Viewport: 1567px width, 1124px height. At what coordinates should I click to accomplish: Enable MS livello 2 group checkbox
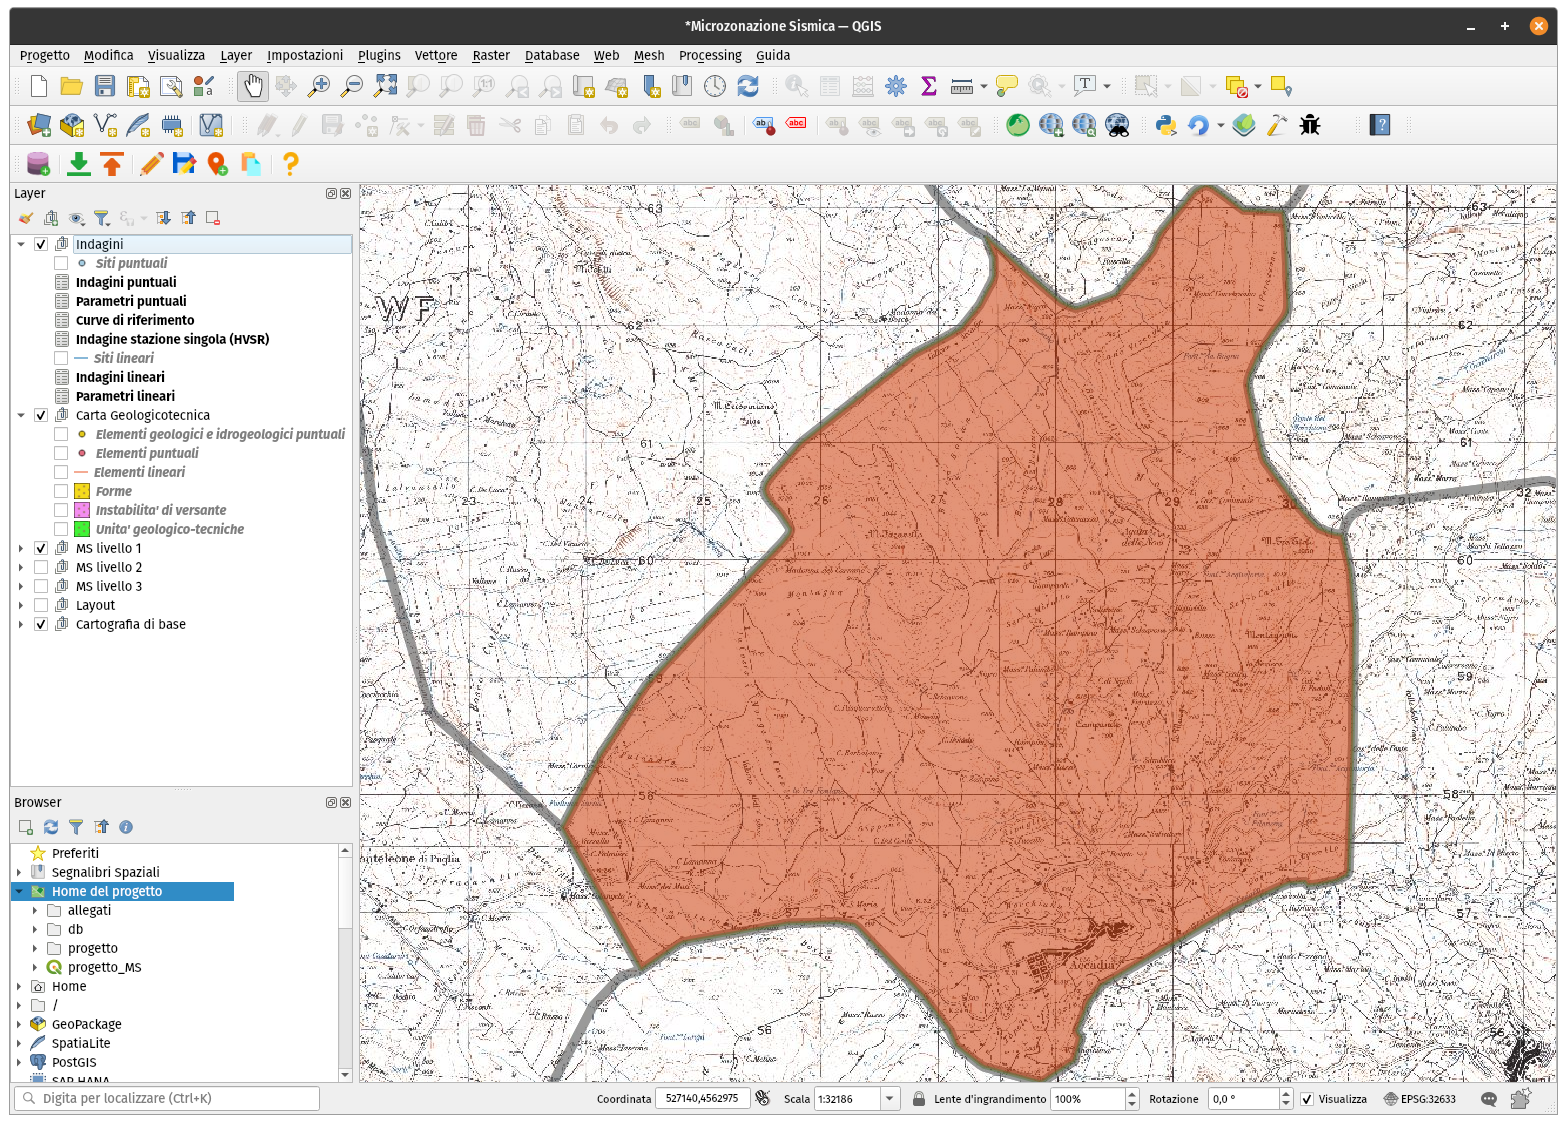click(41, 567)
